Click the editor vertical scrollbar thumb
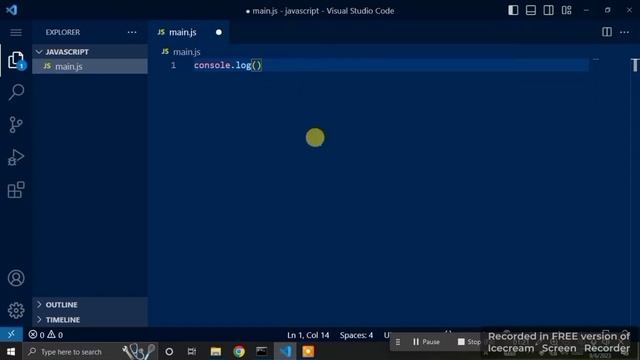Viewport: 640px width, 360px height. pyautogui.click(x=635, y=65)
